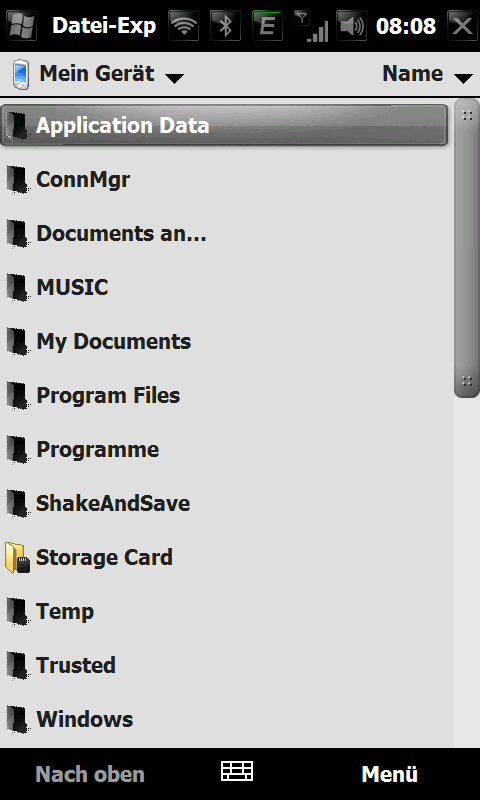Image resolution: width=480 pixels, height=800 pixels.
Task: Tap the Bluetooth status icon
Action: point(225,26)
